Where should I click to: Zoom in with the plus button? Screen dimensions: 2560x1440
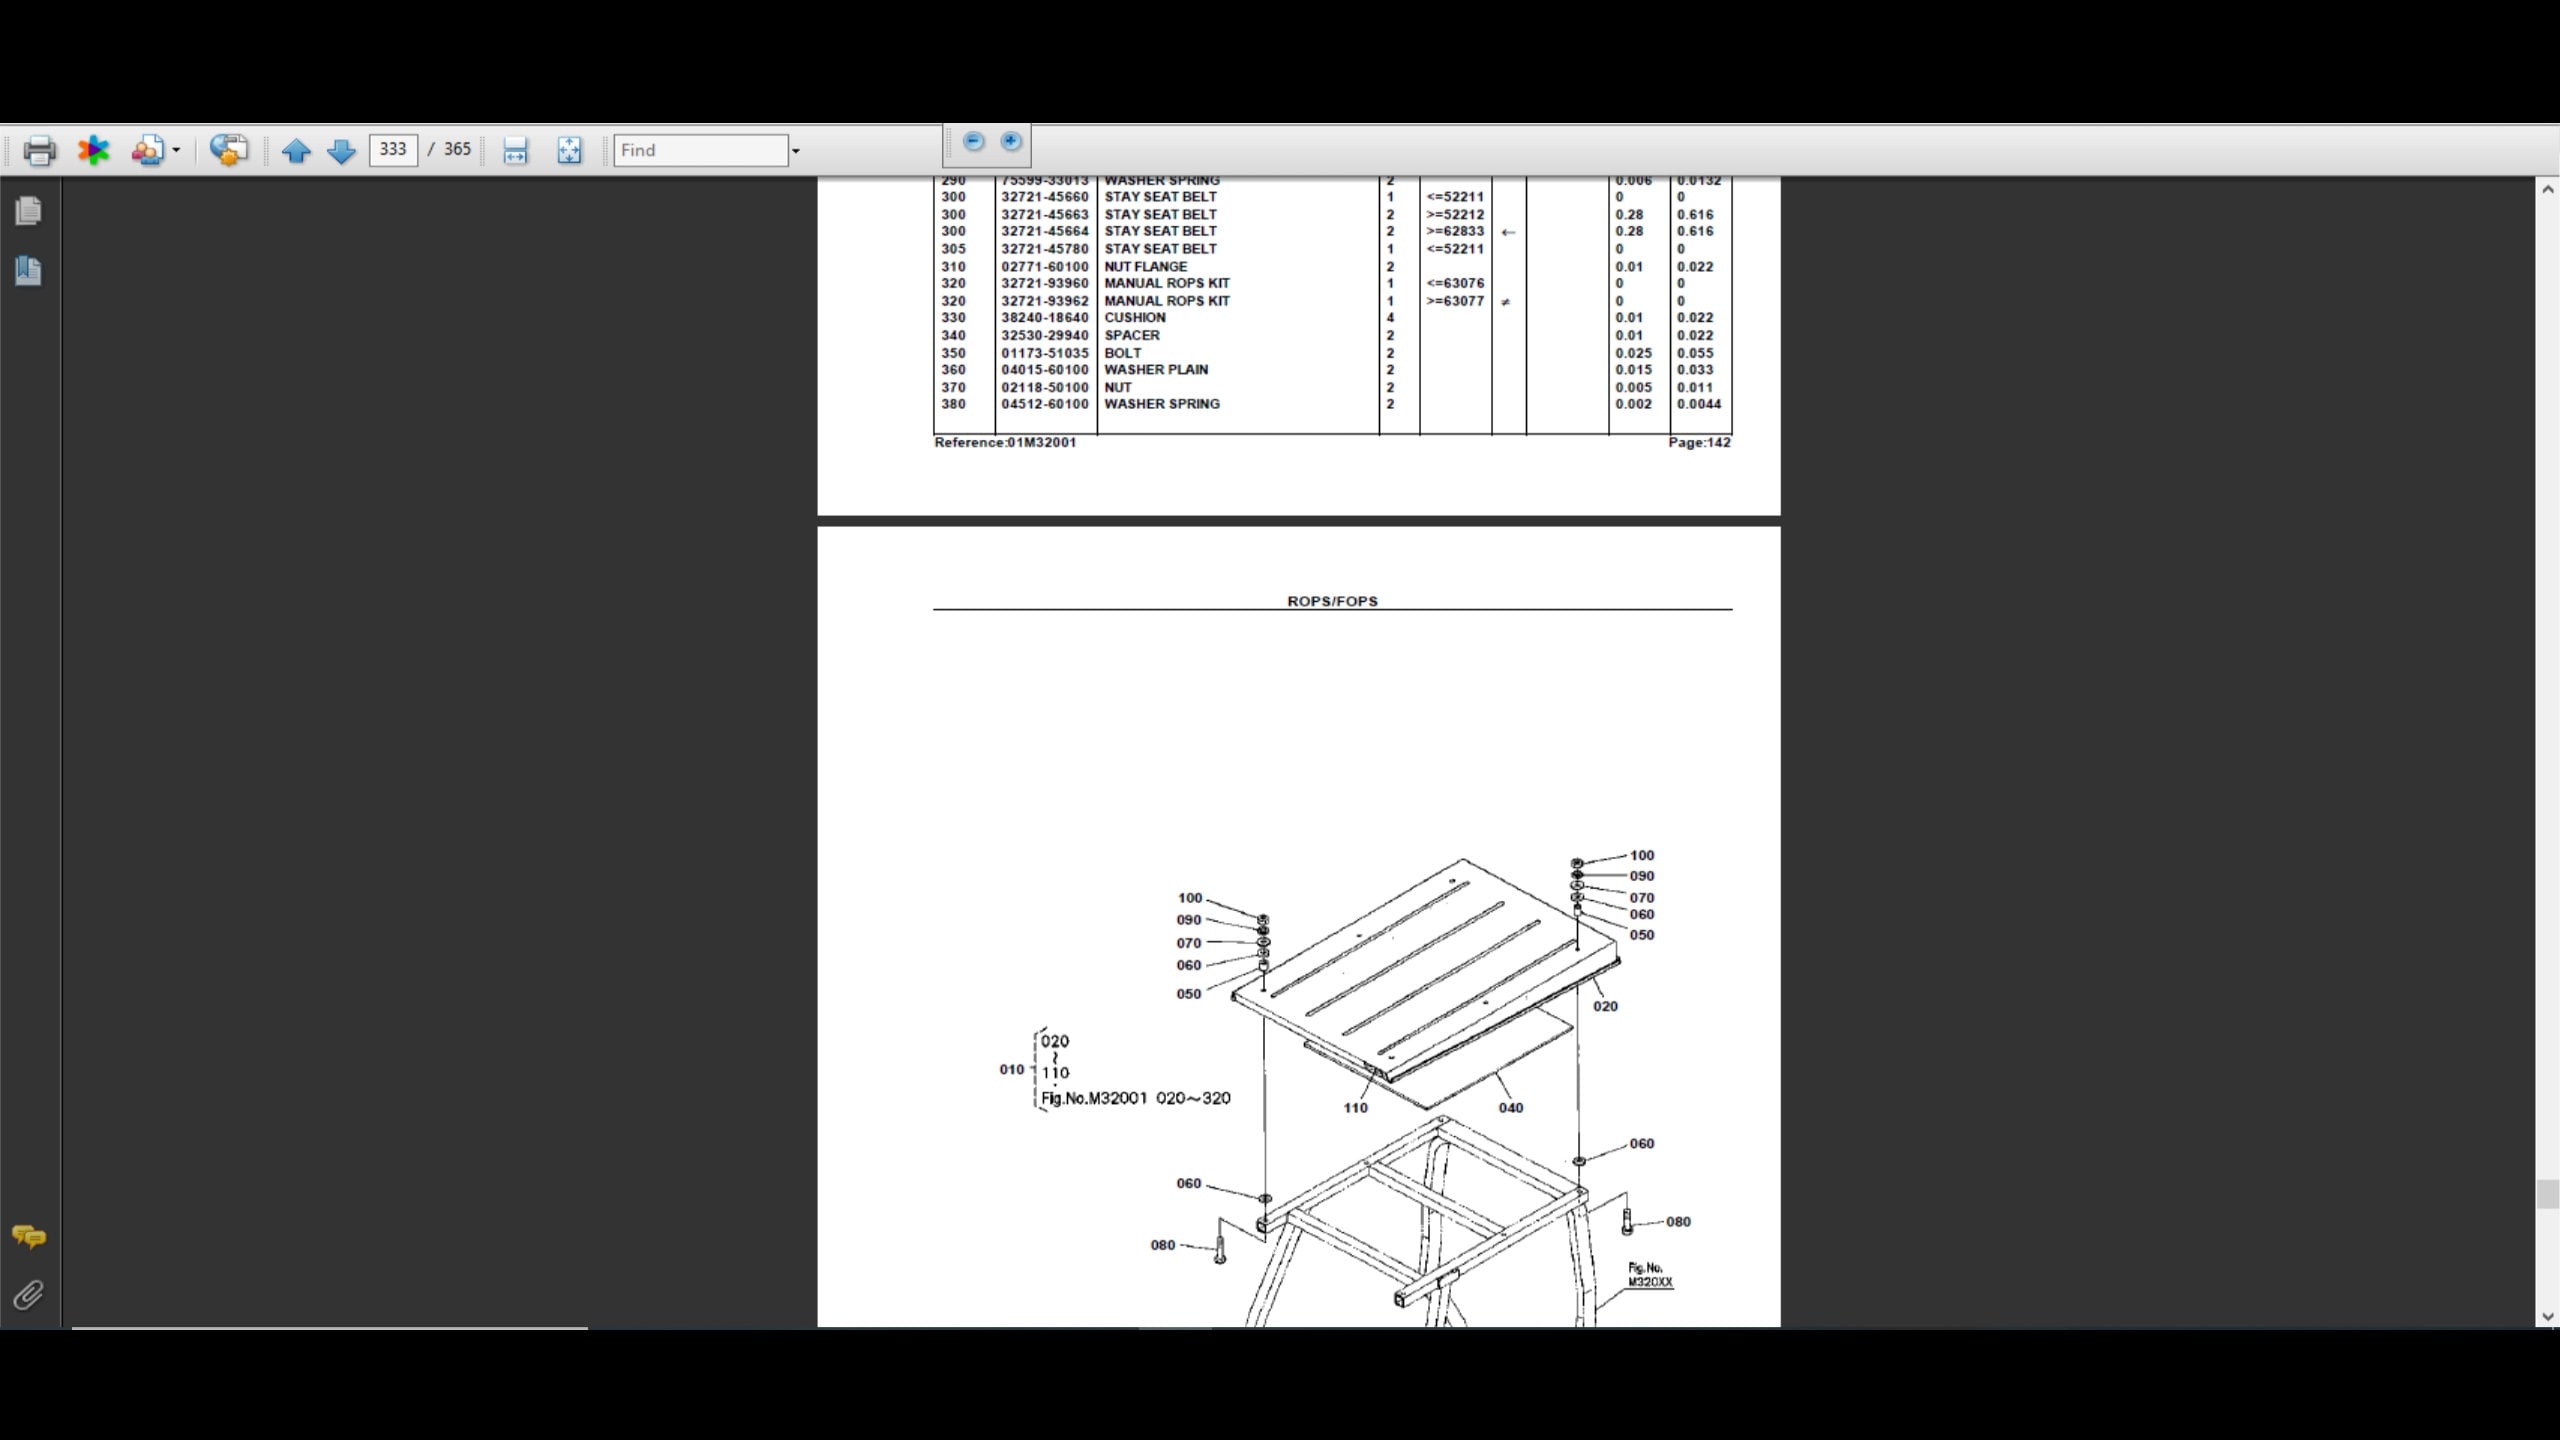click(x=1011, y=142)
